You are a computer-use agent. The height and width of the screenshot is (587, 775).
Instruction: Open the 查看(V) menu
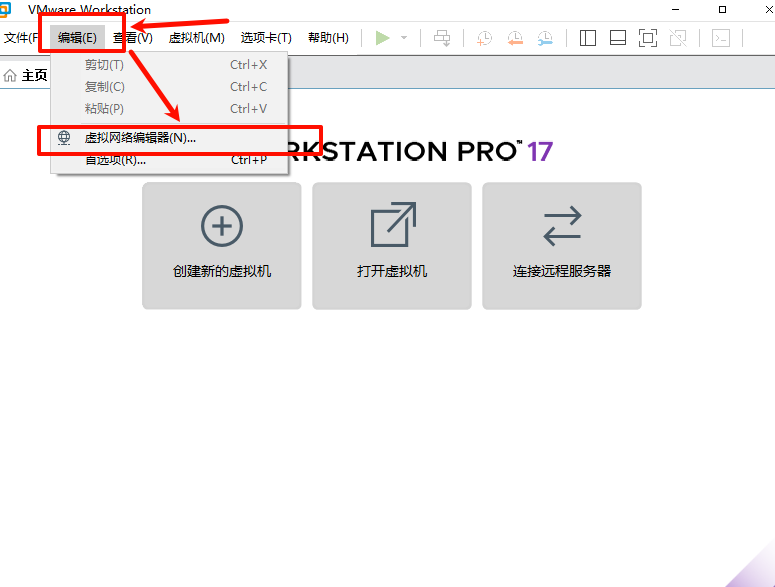(x=133, y=38)
